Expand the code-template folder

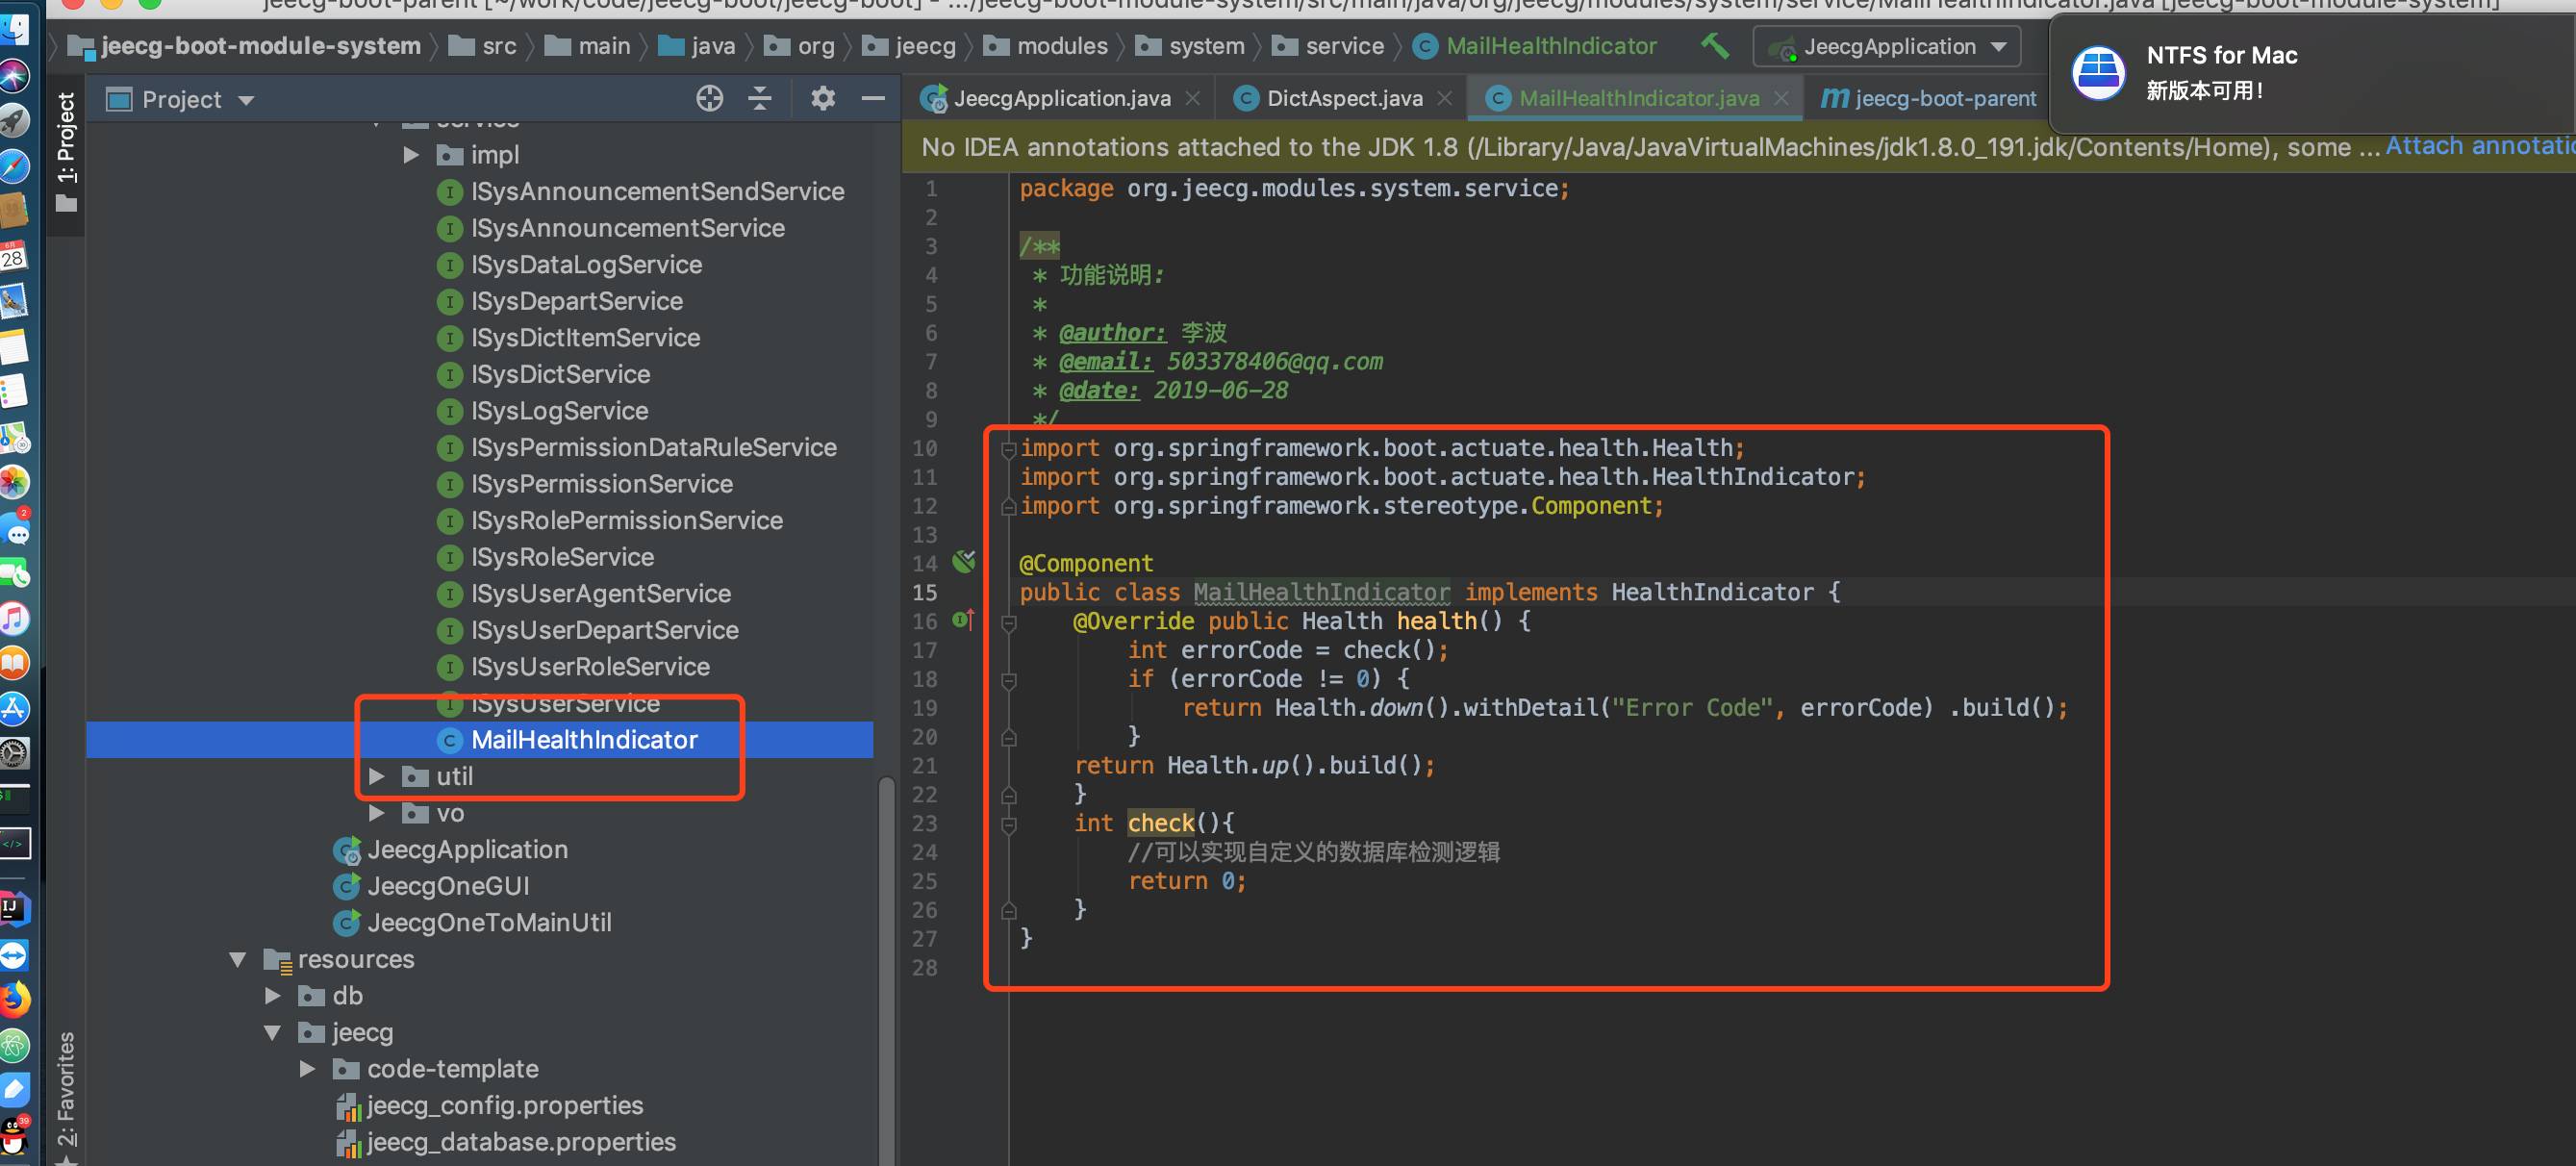tap(308, 1069)
